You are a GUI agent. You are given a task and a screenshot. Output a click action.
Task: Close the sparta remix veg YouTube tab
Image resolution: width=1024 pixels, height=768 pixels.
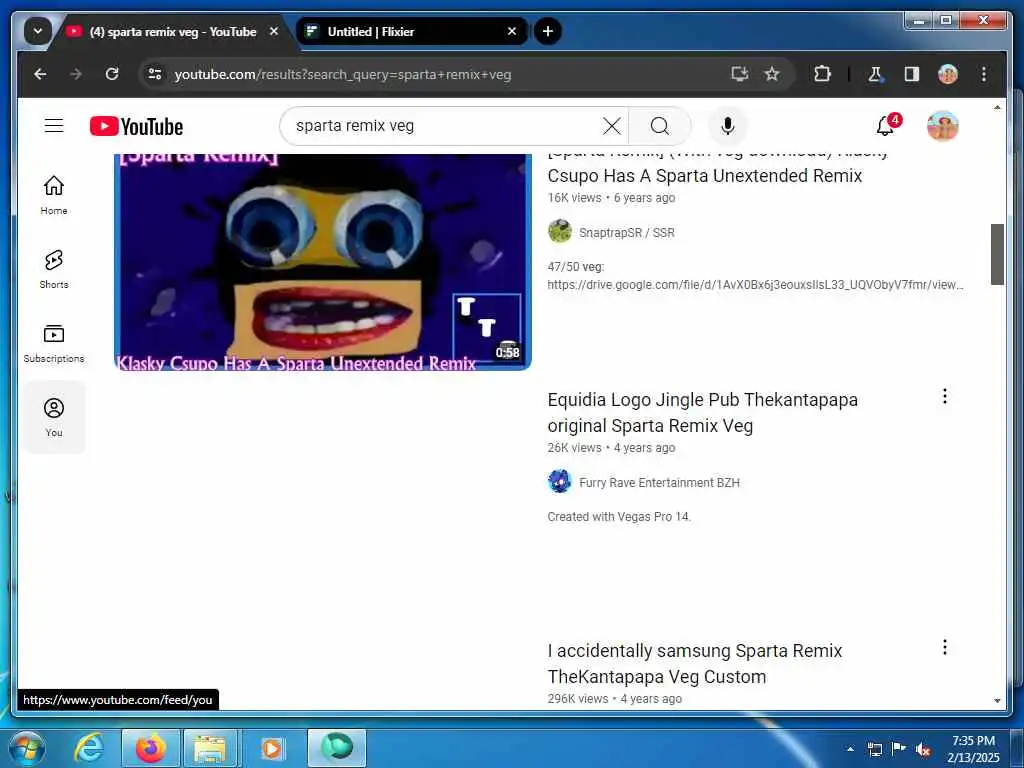tap(274, 31)
